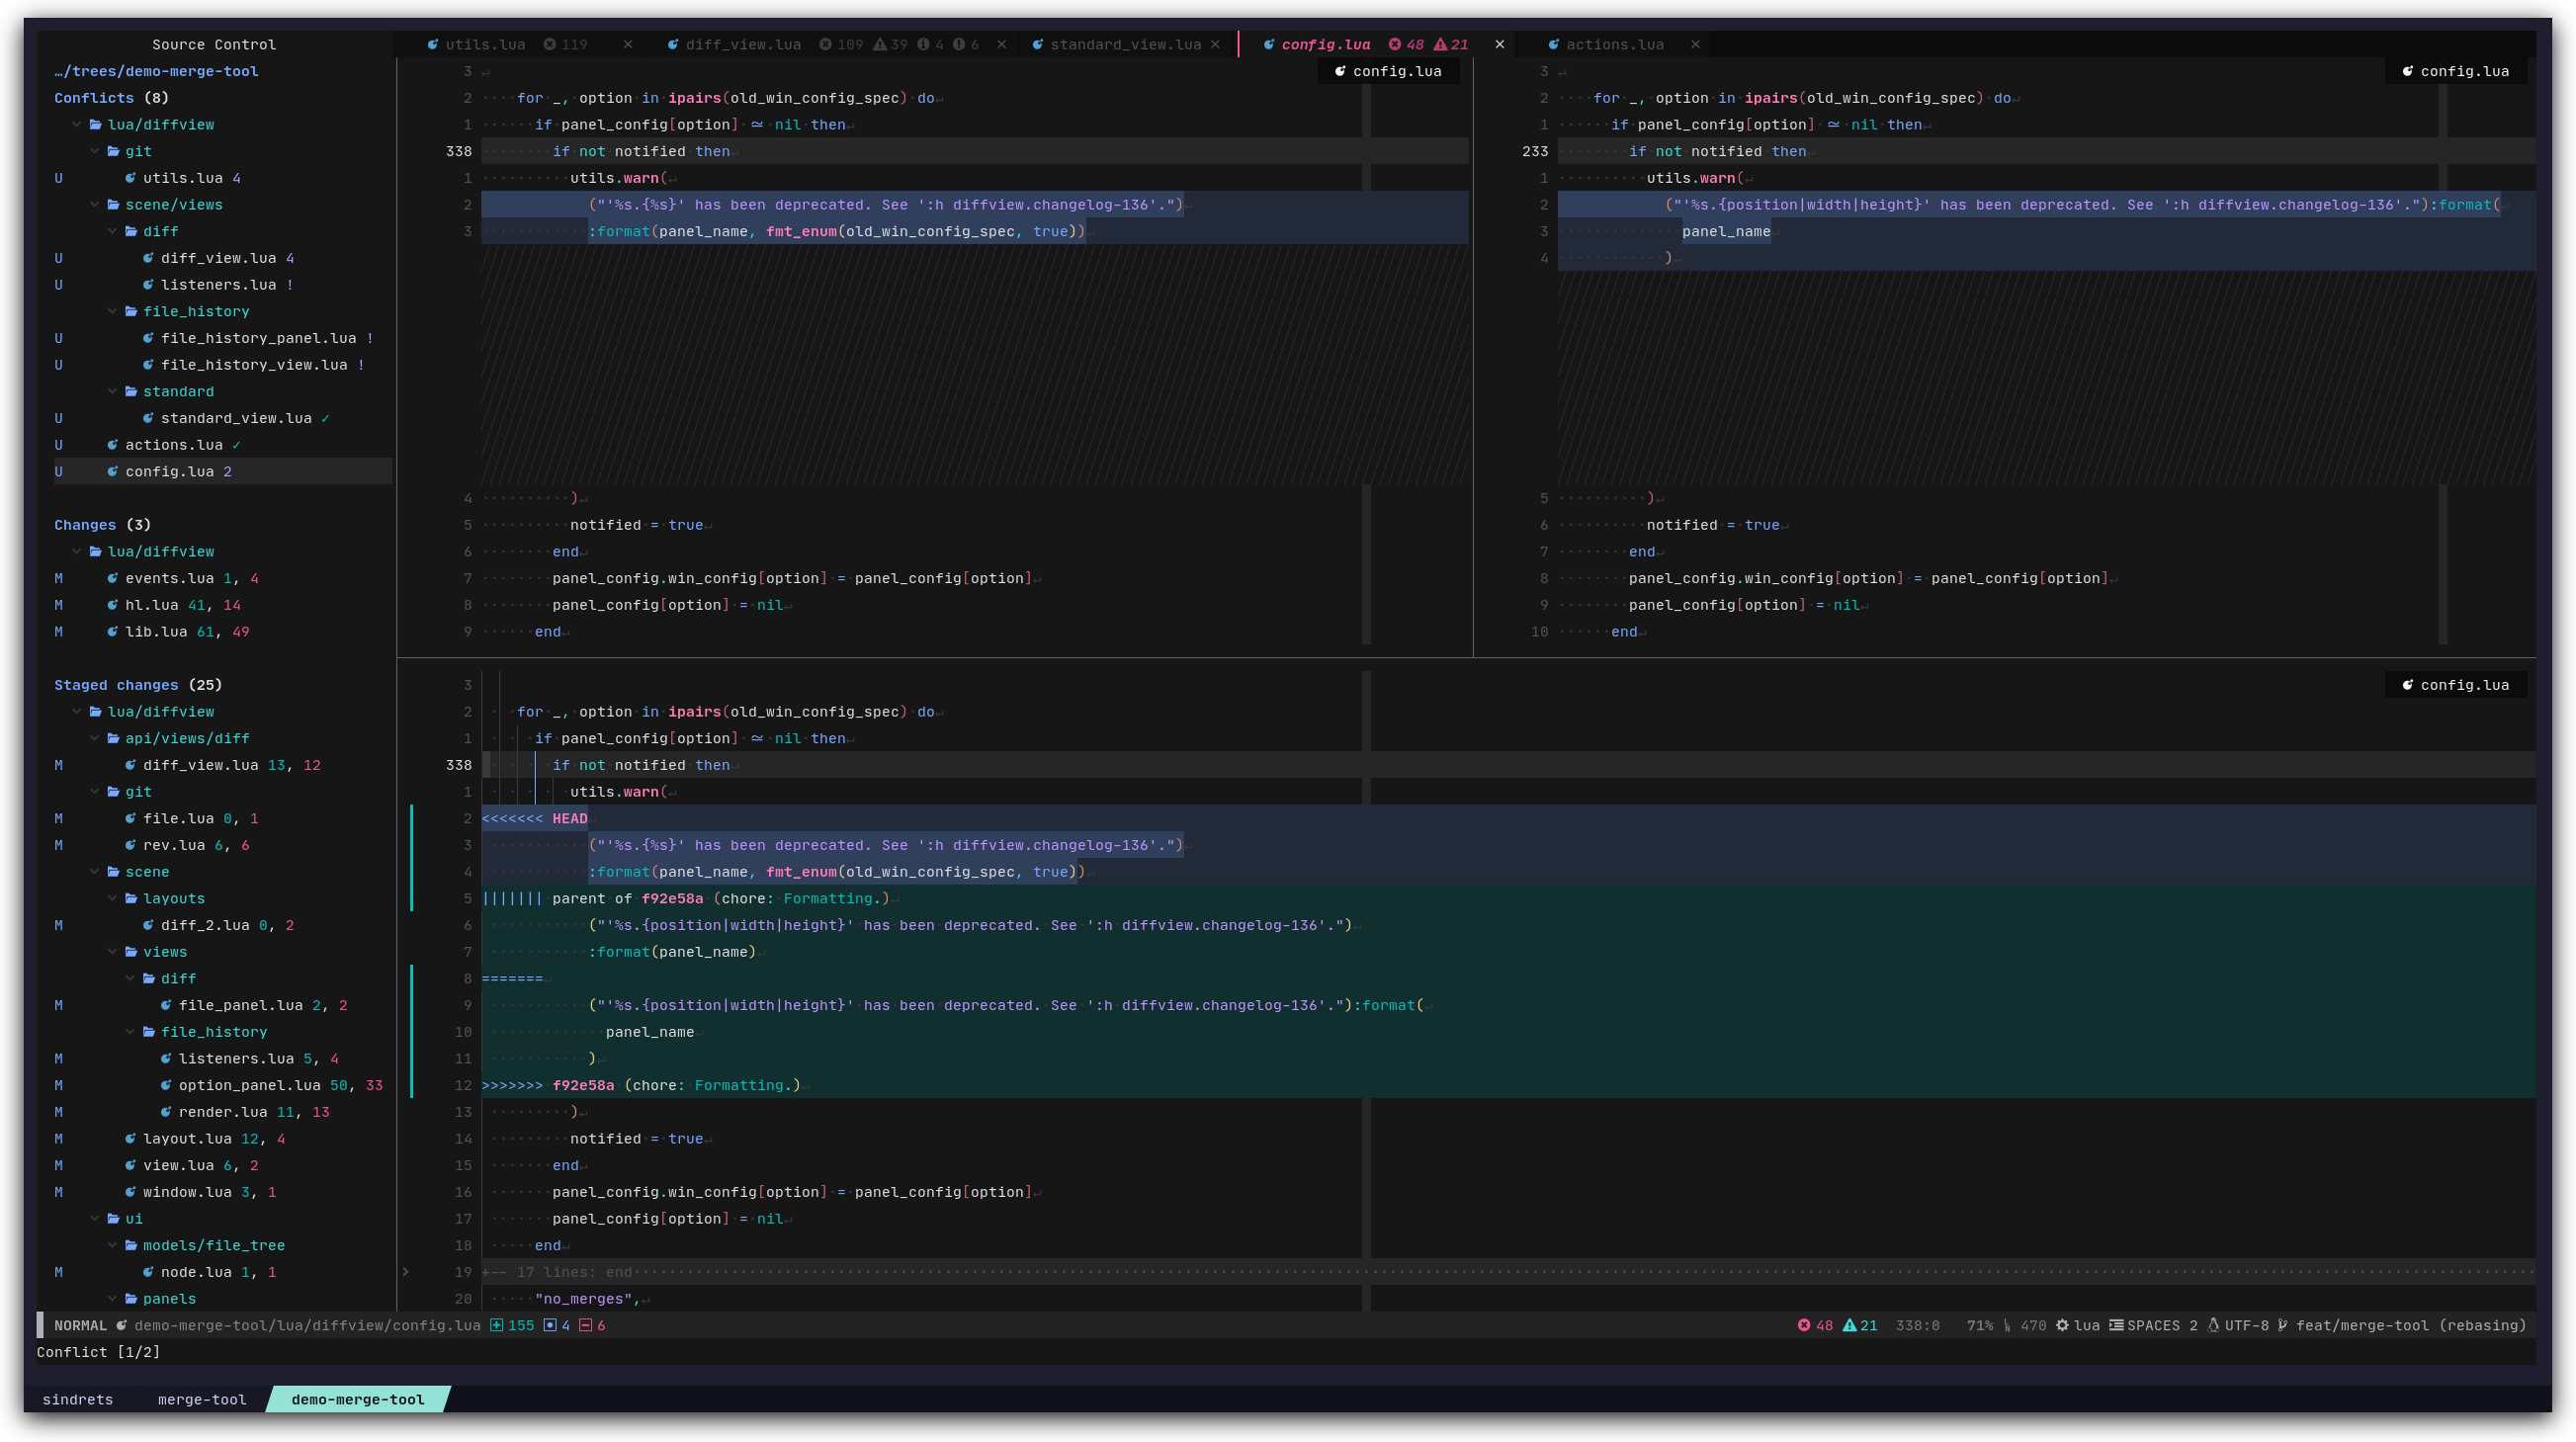Screen dimensions: 2576x1442
Task: Select the demo-merge-tool tabpage at bottom
Action: tap(358, 1399)
